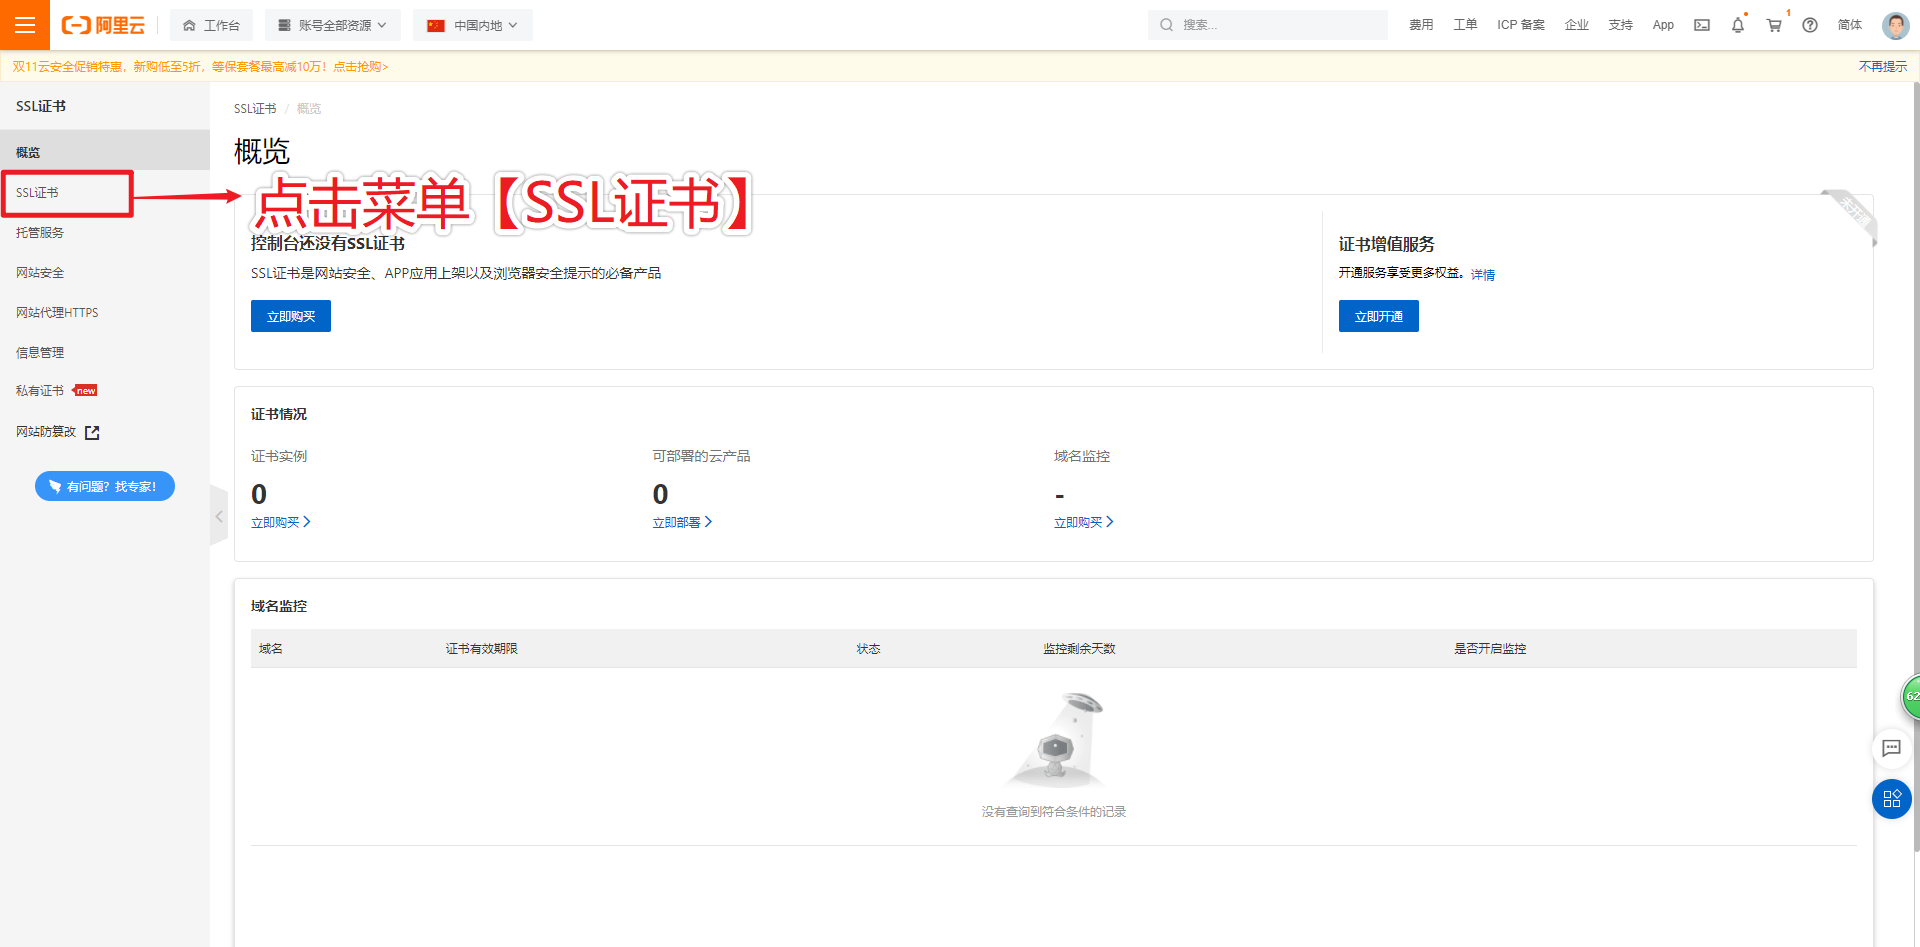Open the 工单 menu
The width and height of the screenshot is (1920, 947).
1465,25
